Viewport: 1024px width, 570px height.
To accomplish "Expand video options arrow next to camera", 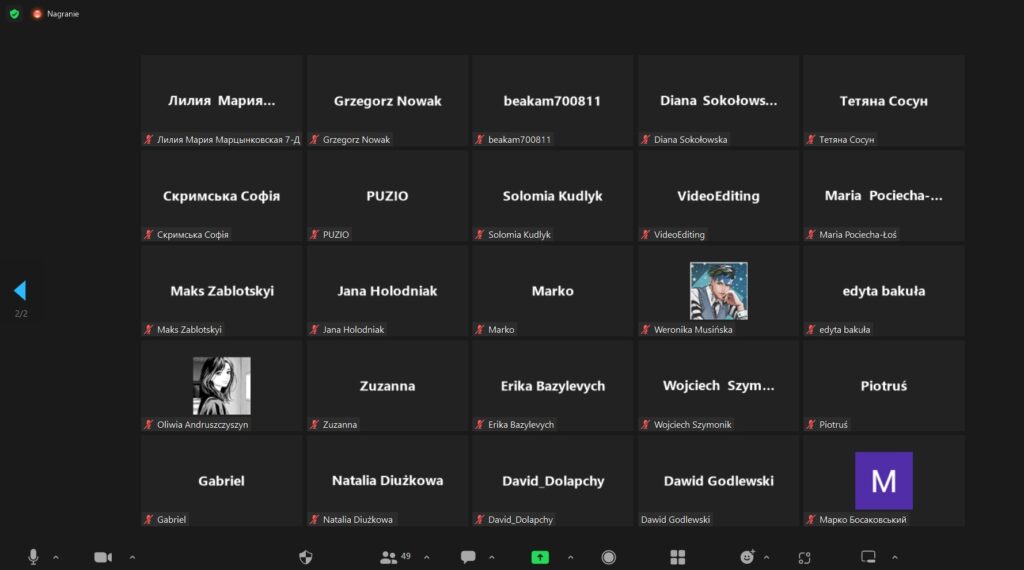I will point(132,557).
